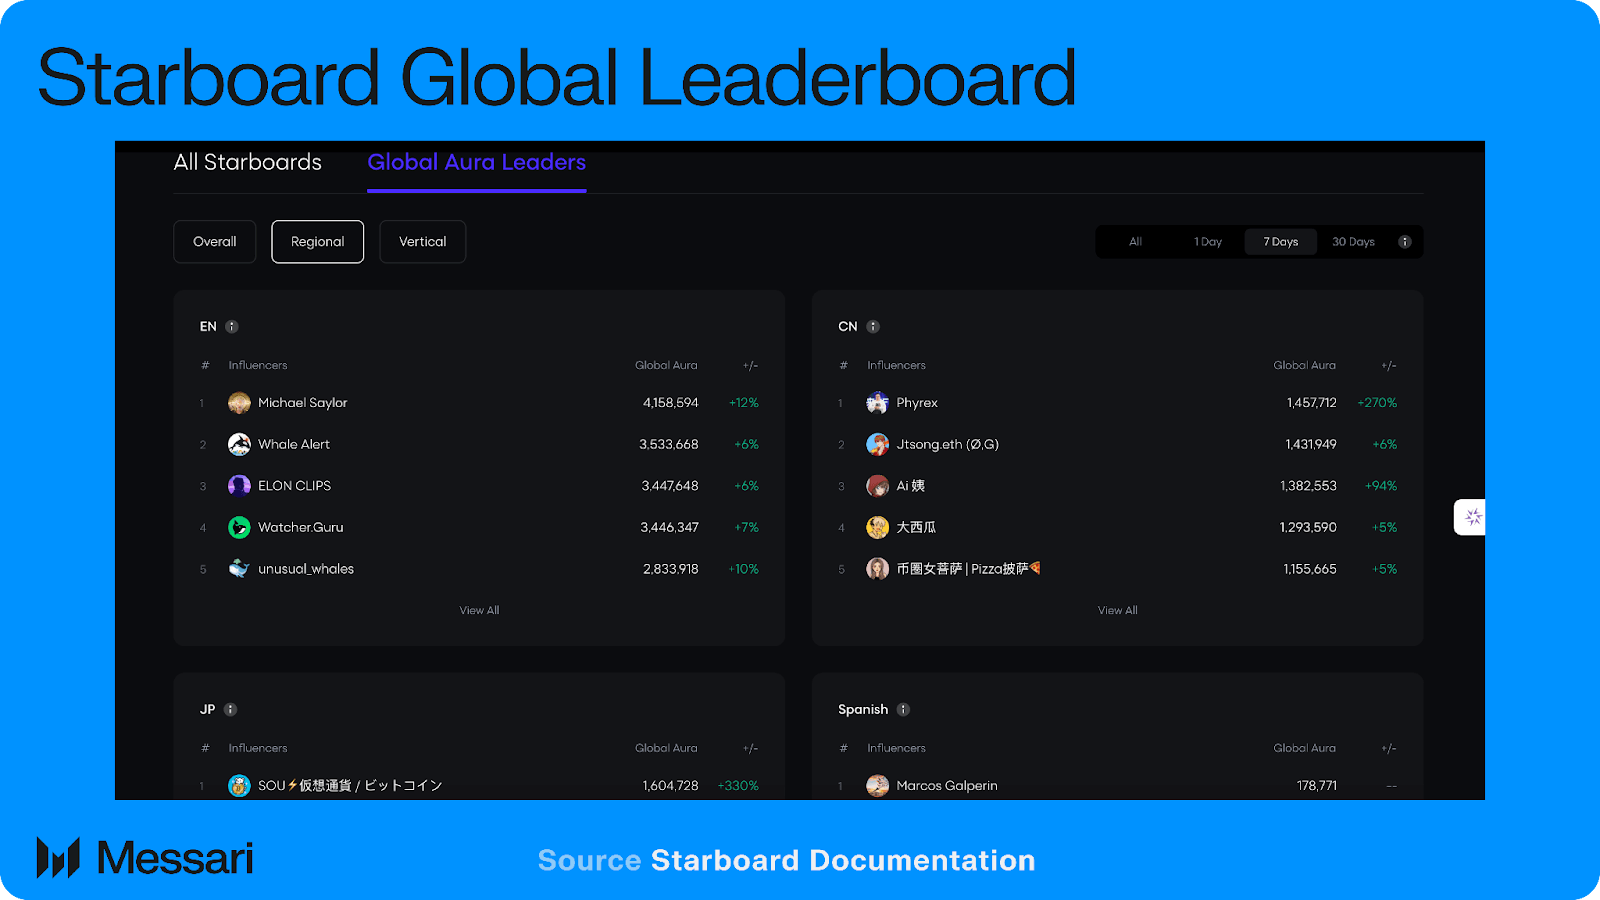This screenshot has width=1600, height=900.
Task: Click Whale Alert's avatar icon
Action: [238, 444]
